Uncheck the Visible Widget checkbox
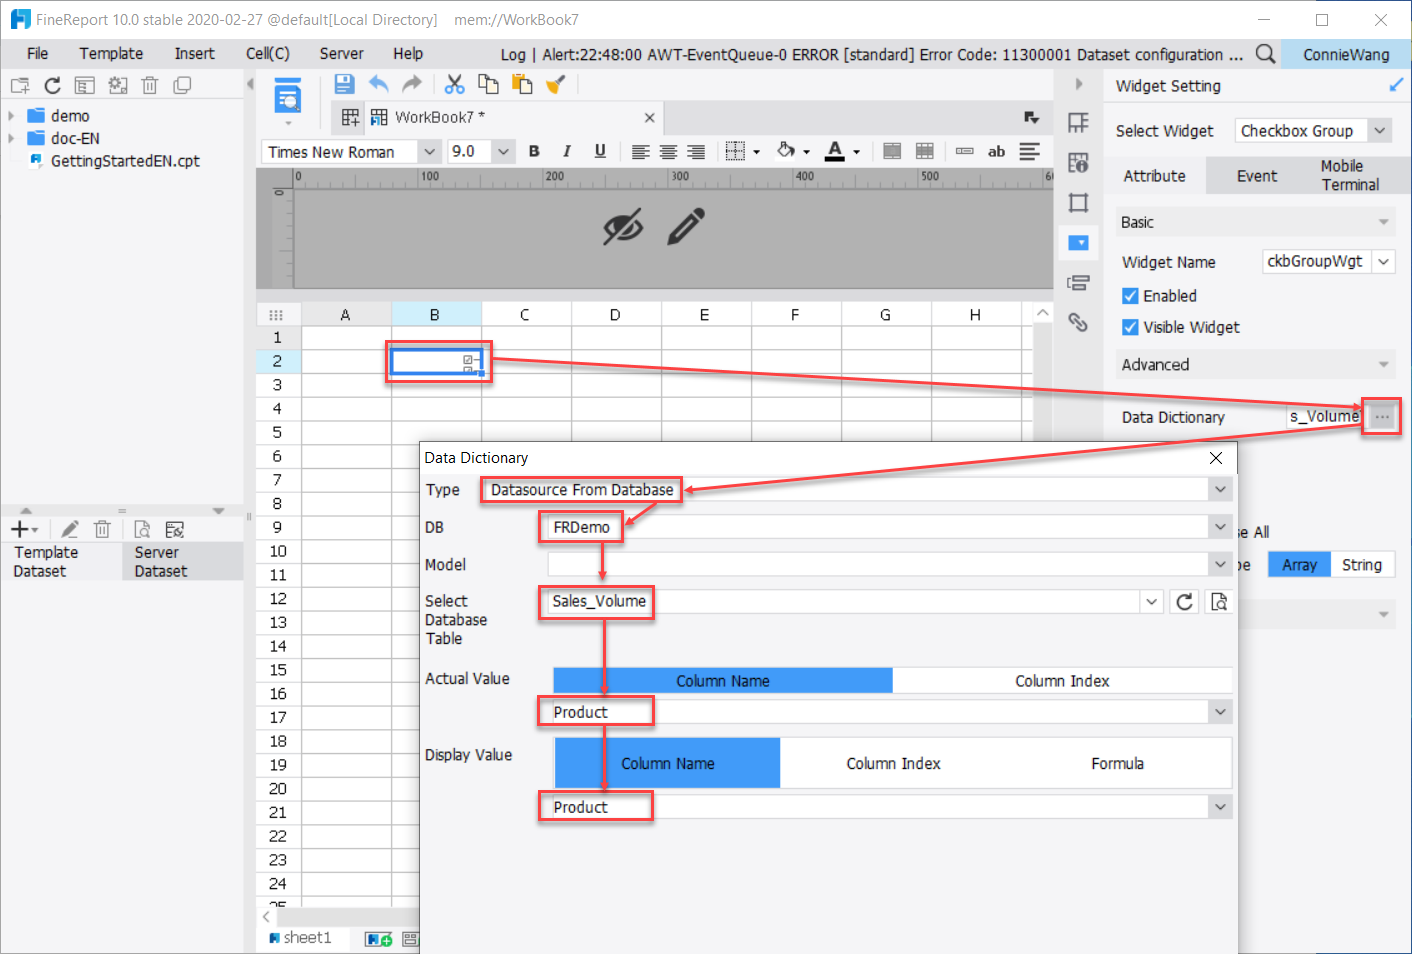 pyautogui.click(x=1130, y=327)
